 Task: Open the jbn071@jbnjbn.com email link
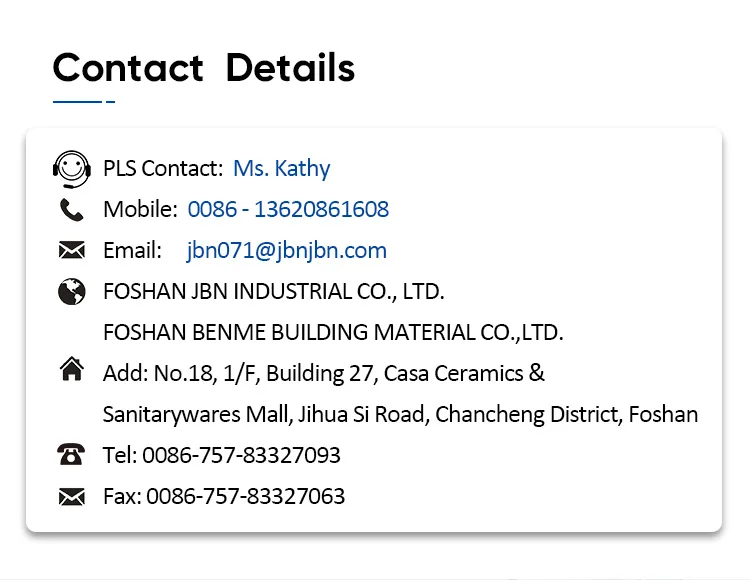(286, 251)
